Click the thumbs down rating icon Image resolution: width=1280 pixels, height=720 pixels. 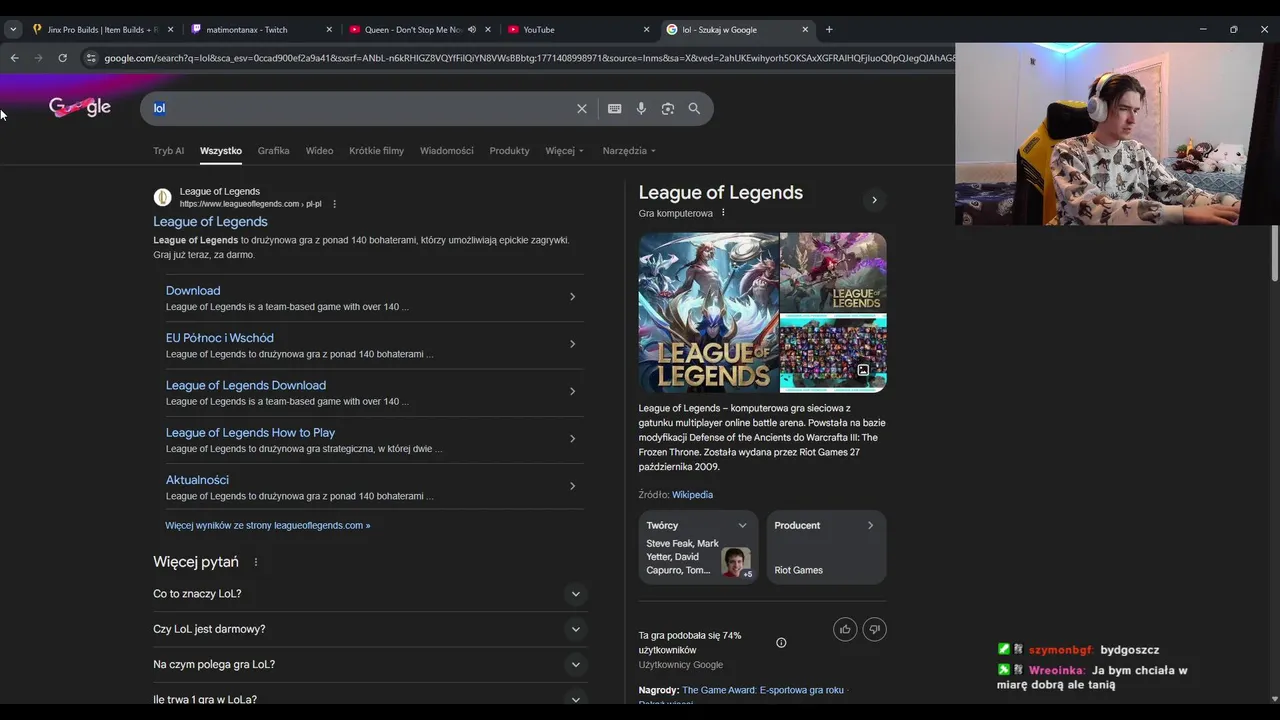[874, 629]
